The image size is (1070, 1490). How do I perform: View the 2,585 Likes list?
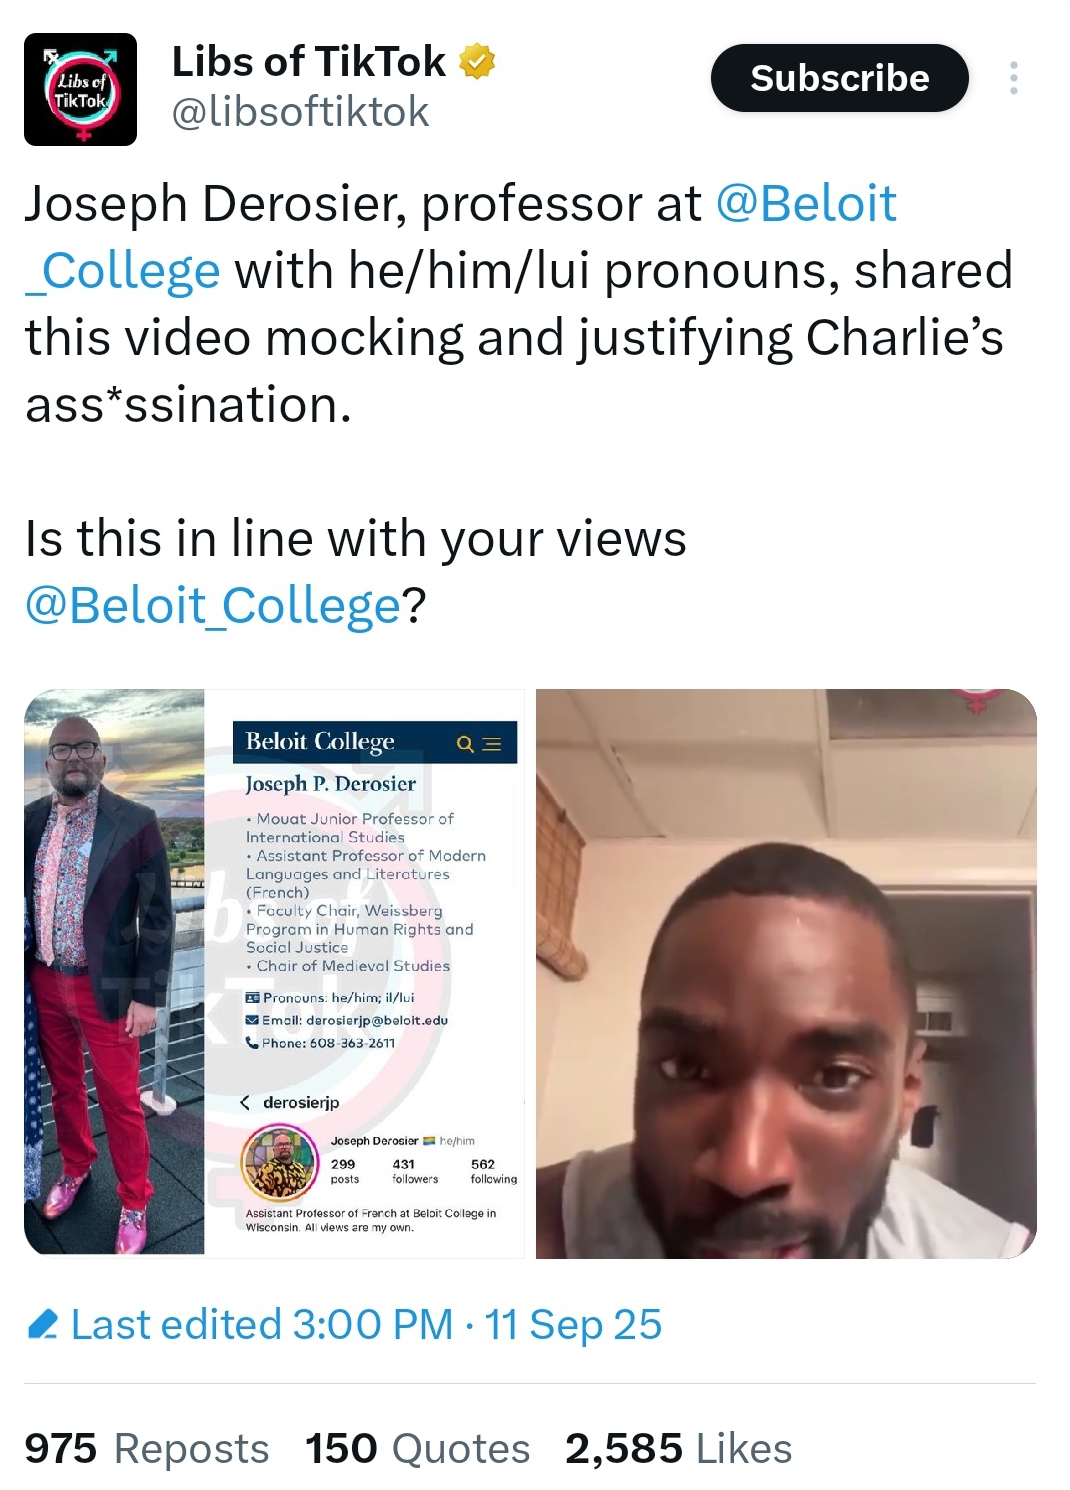pyautogui.click(x=679, y=1448)
